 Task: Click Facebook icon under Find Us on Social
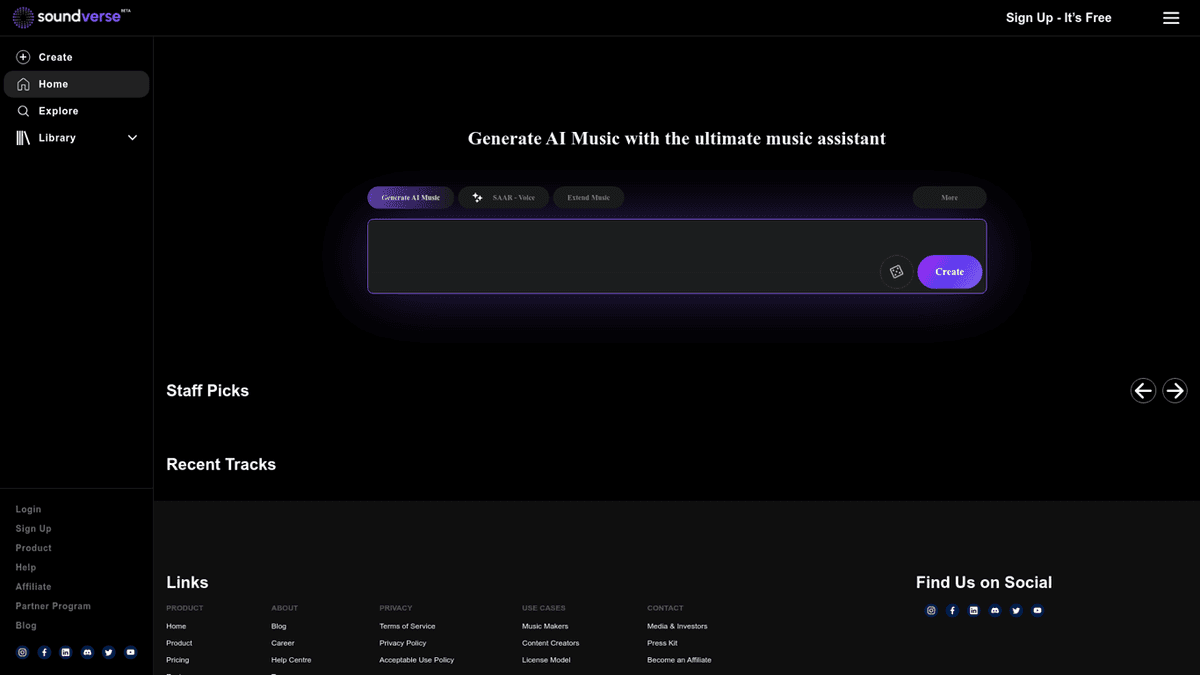[x=952, y=610]
